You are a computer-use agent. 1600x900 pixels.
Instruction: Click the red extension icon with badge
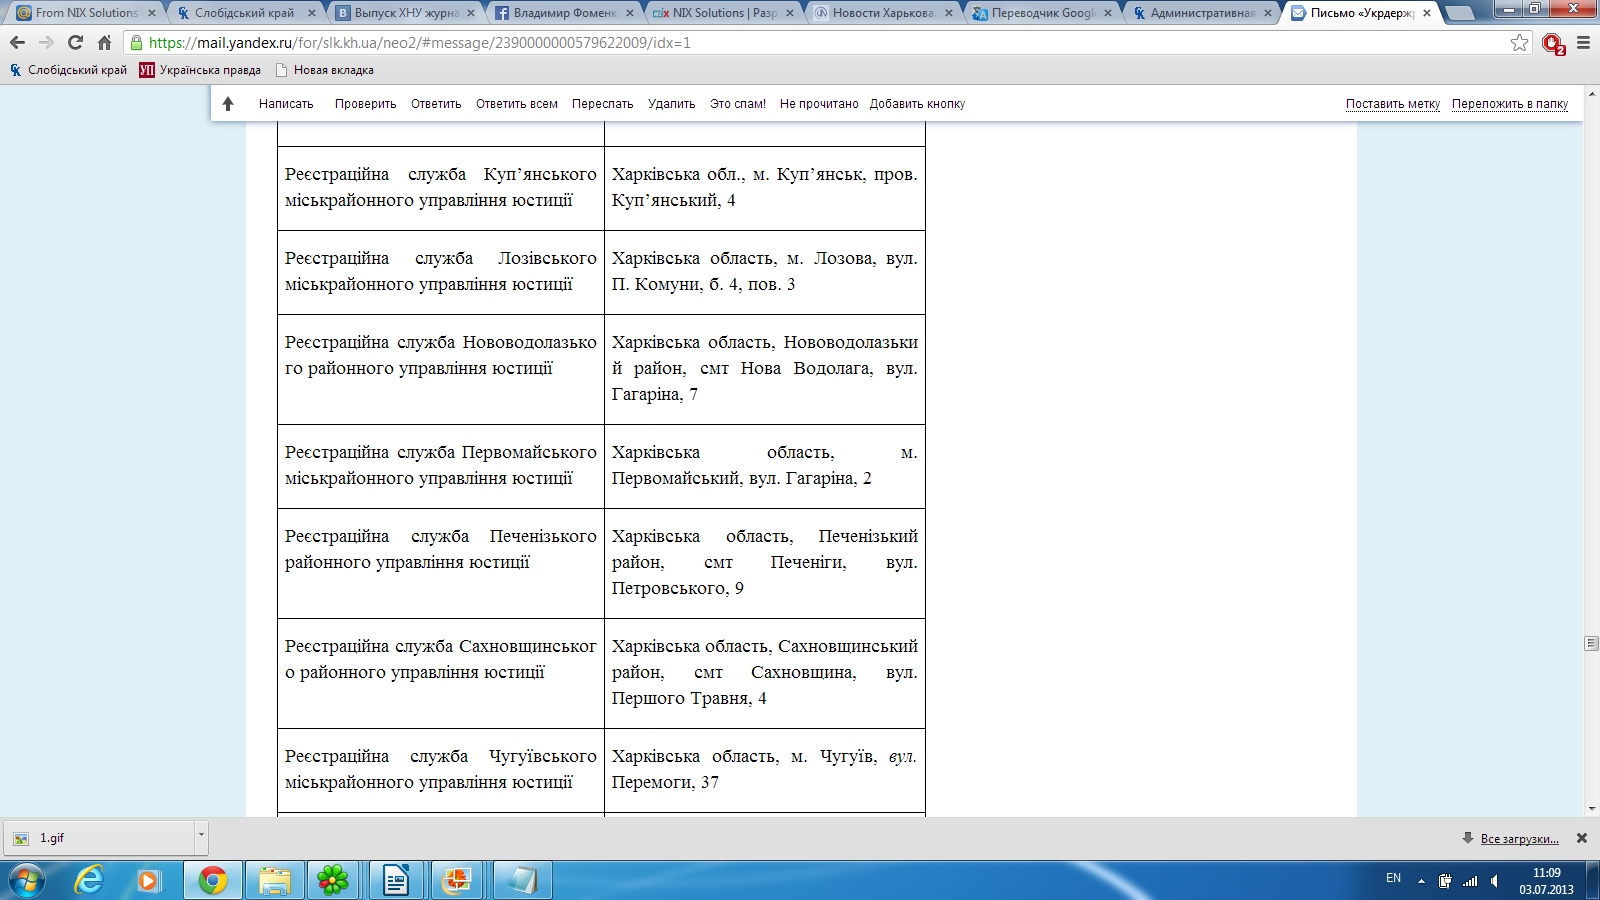tap(1552, 44)
